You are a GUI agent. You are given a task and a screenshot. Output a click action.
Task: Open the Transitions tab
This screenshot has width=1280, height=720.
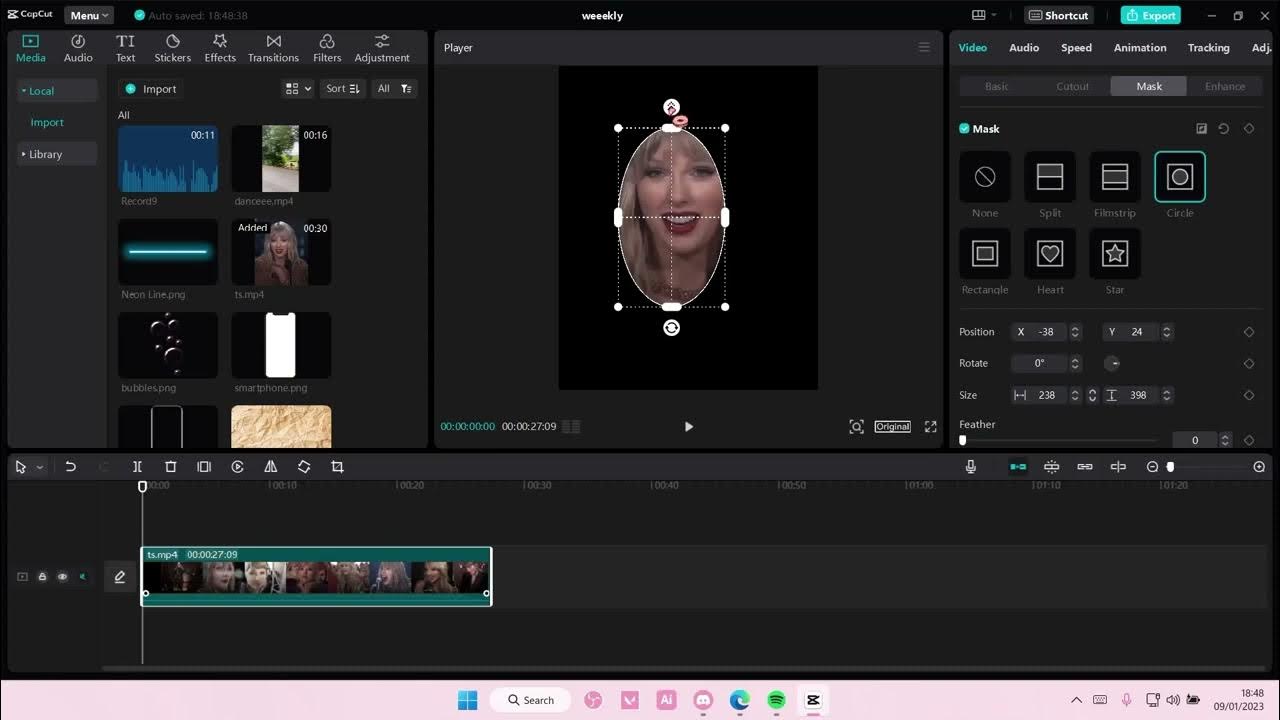coord(273,48)
